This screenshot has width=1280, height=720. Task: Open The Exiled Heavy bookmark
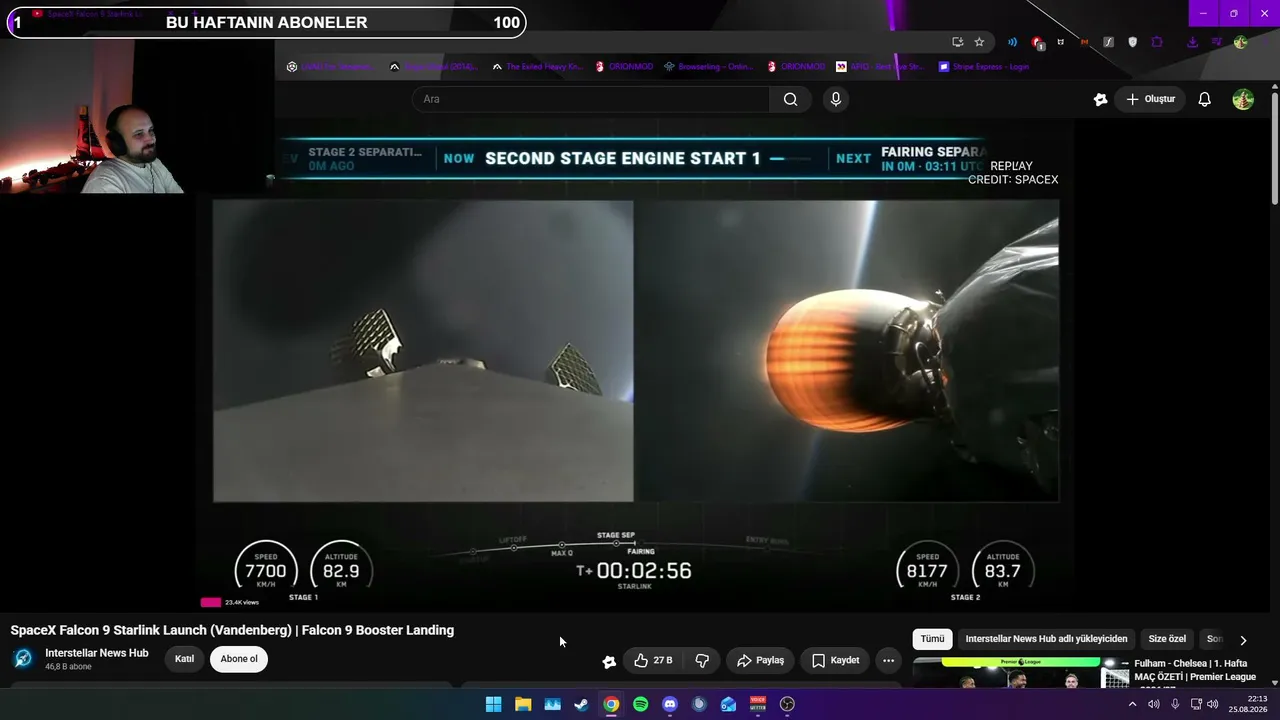point(537,67)
